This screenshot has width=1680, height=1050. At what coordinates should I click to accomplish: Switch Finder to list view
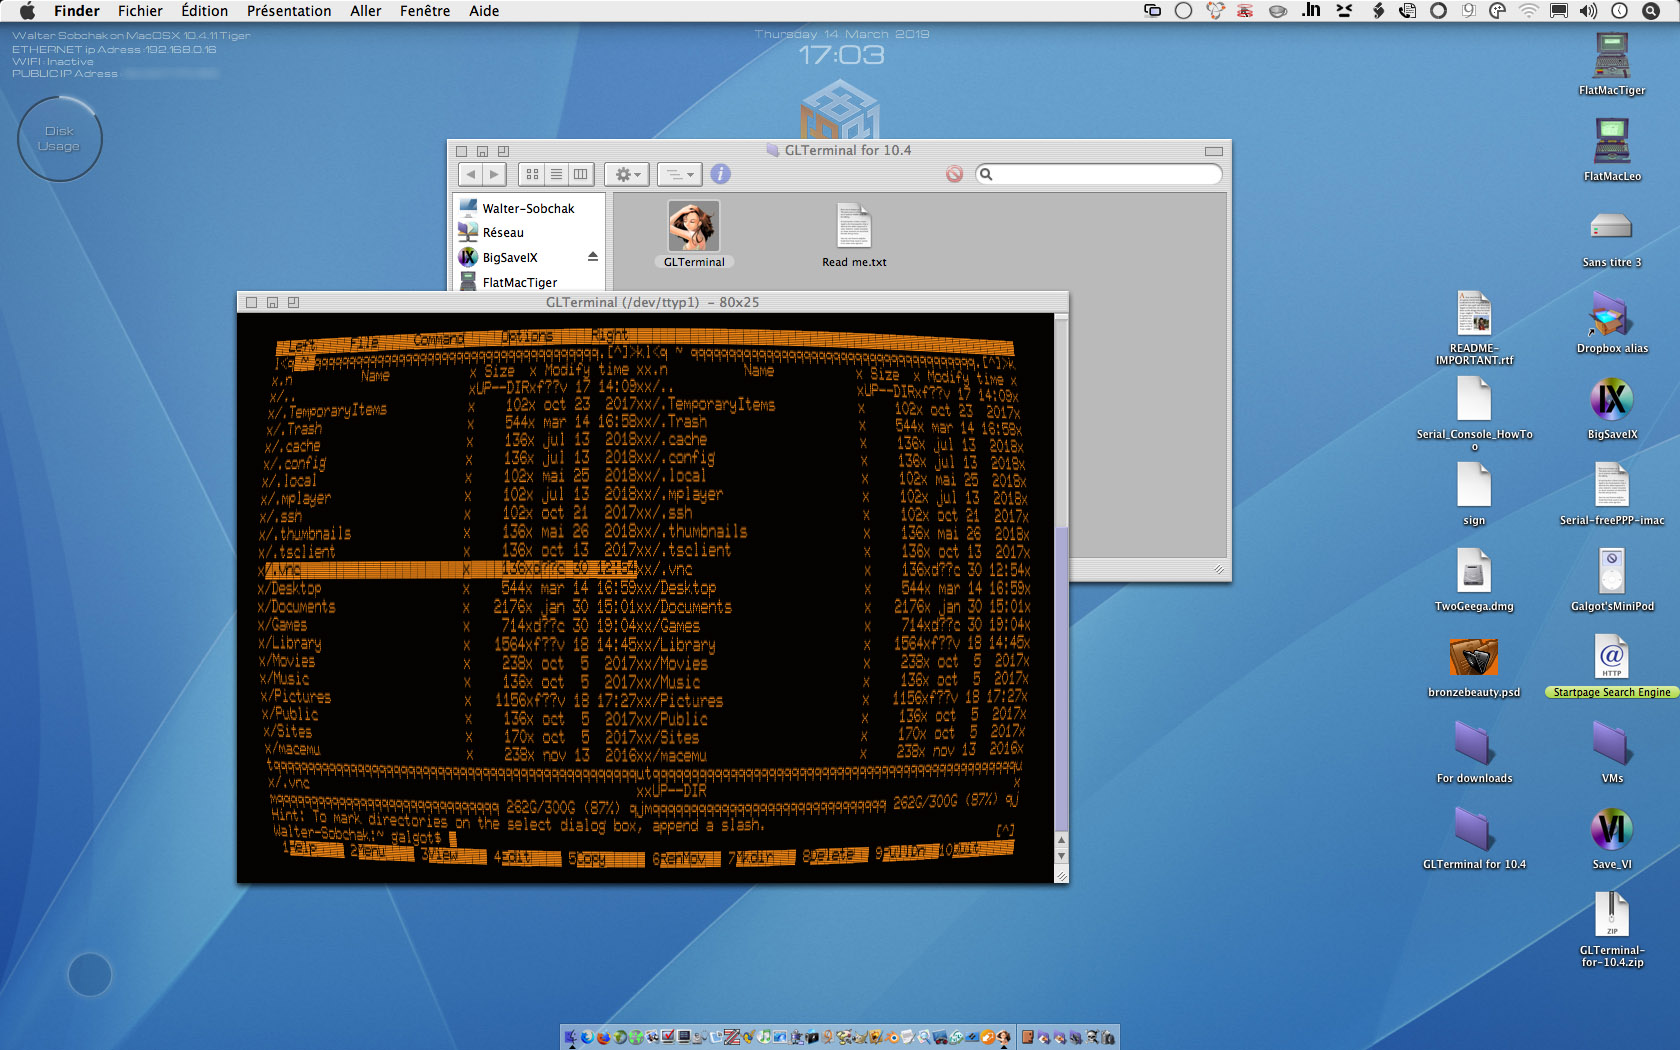[556, 174]
